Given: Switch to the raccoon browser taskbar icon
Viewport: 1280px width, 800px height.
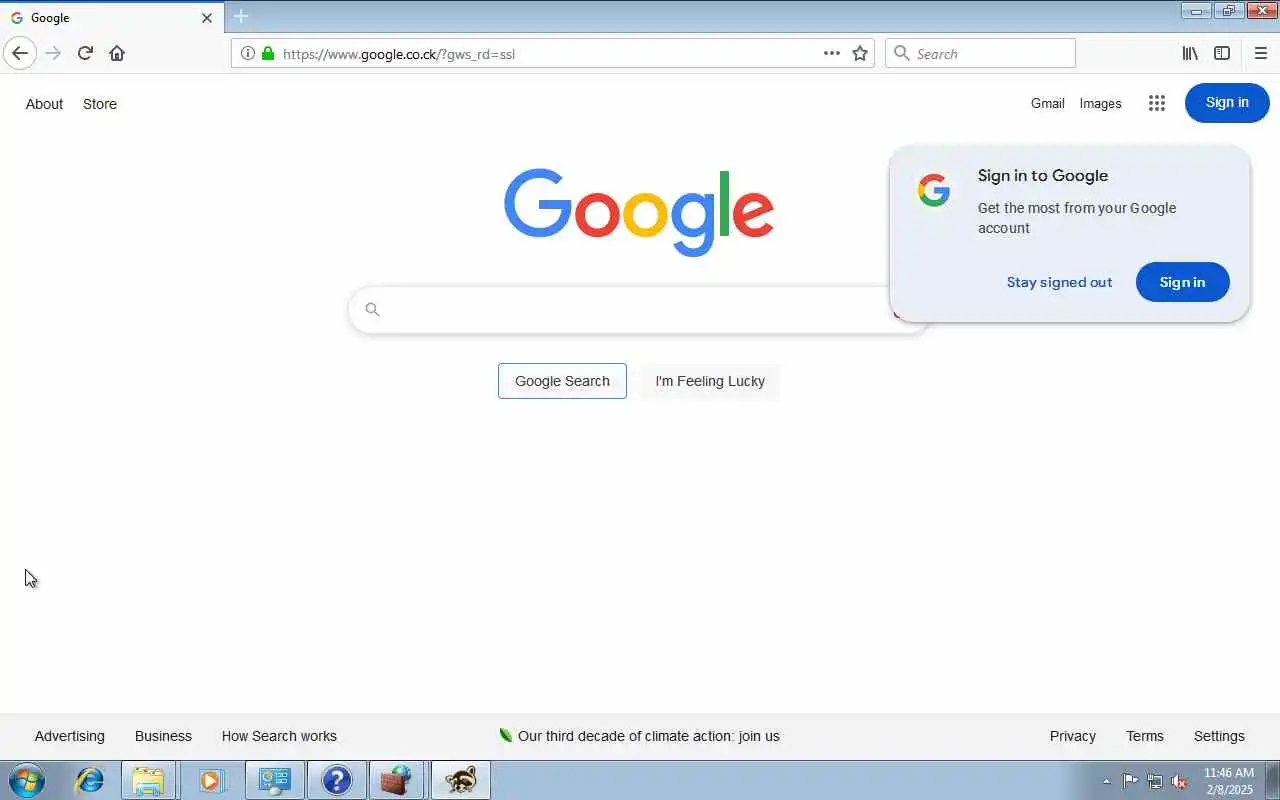Looking at the screenshot, I should click(x=460, y=780).
